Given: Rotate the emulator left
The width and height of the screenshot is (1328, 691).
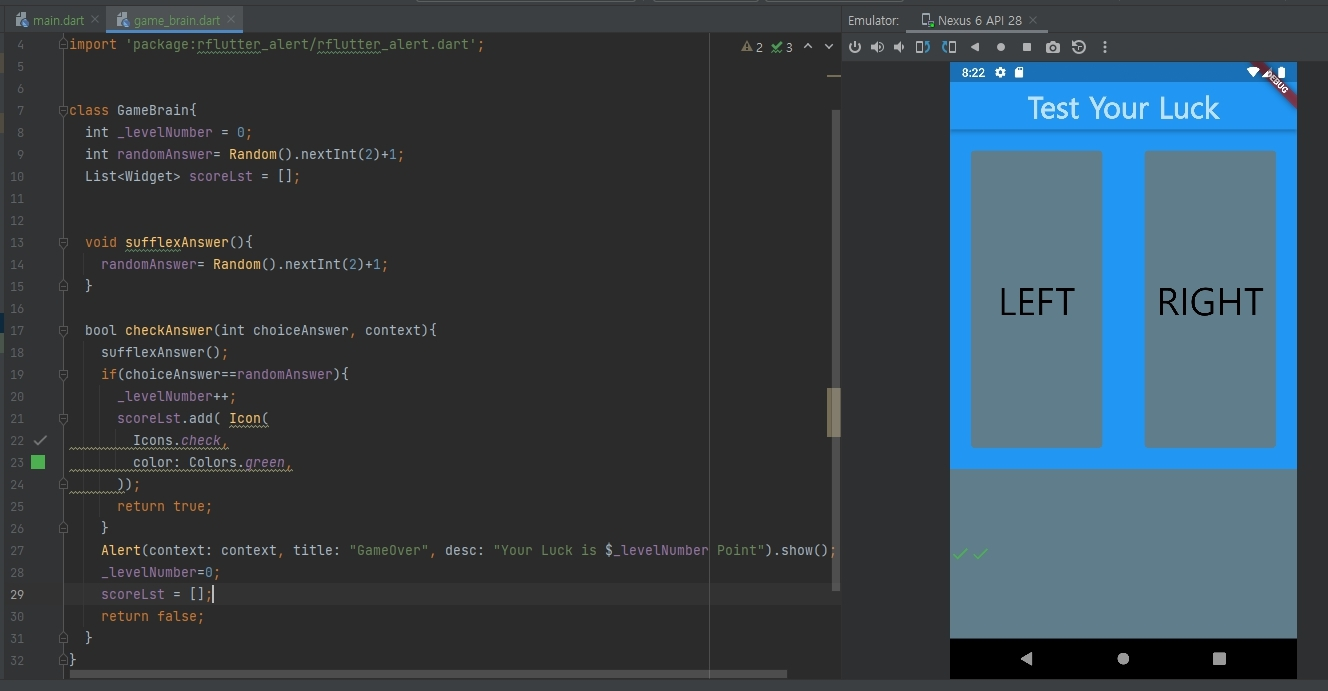Looking at the screenshot, I should coord(923,47).
